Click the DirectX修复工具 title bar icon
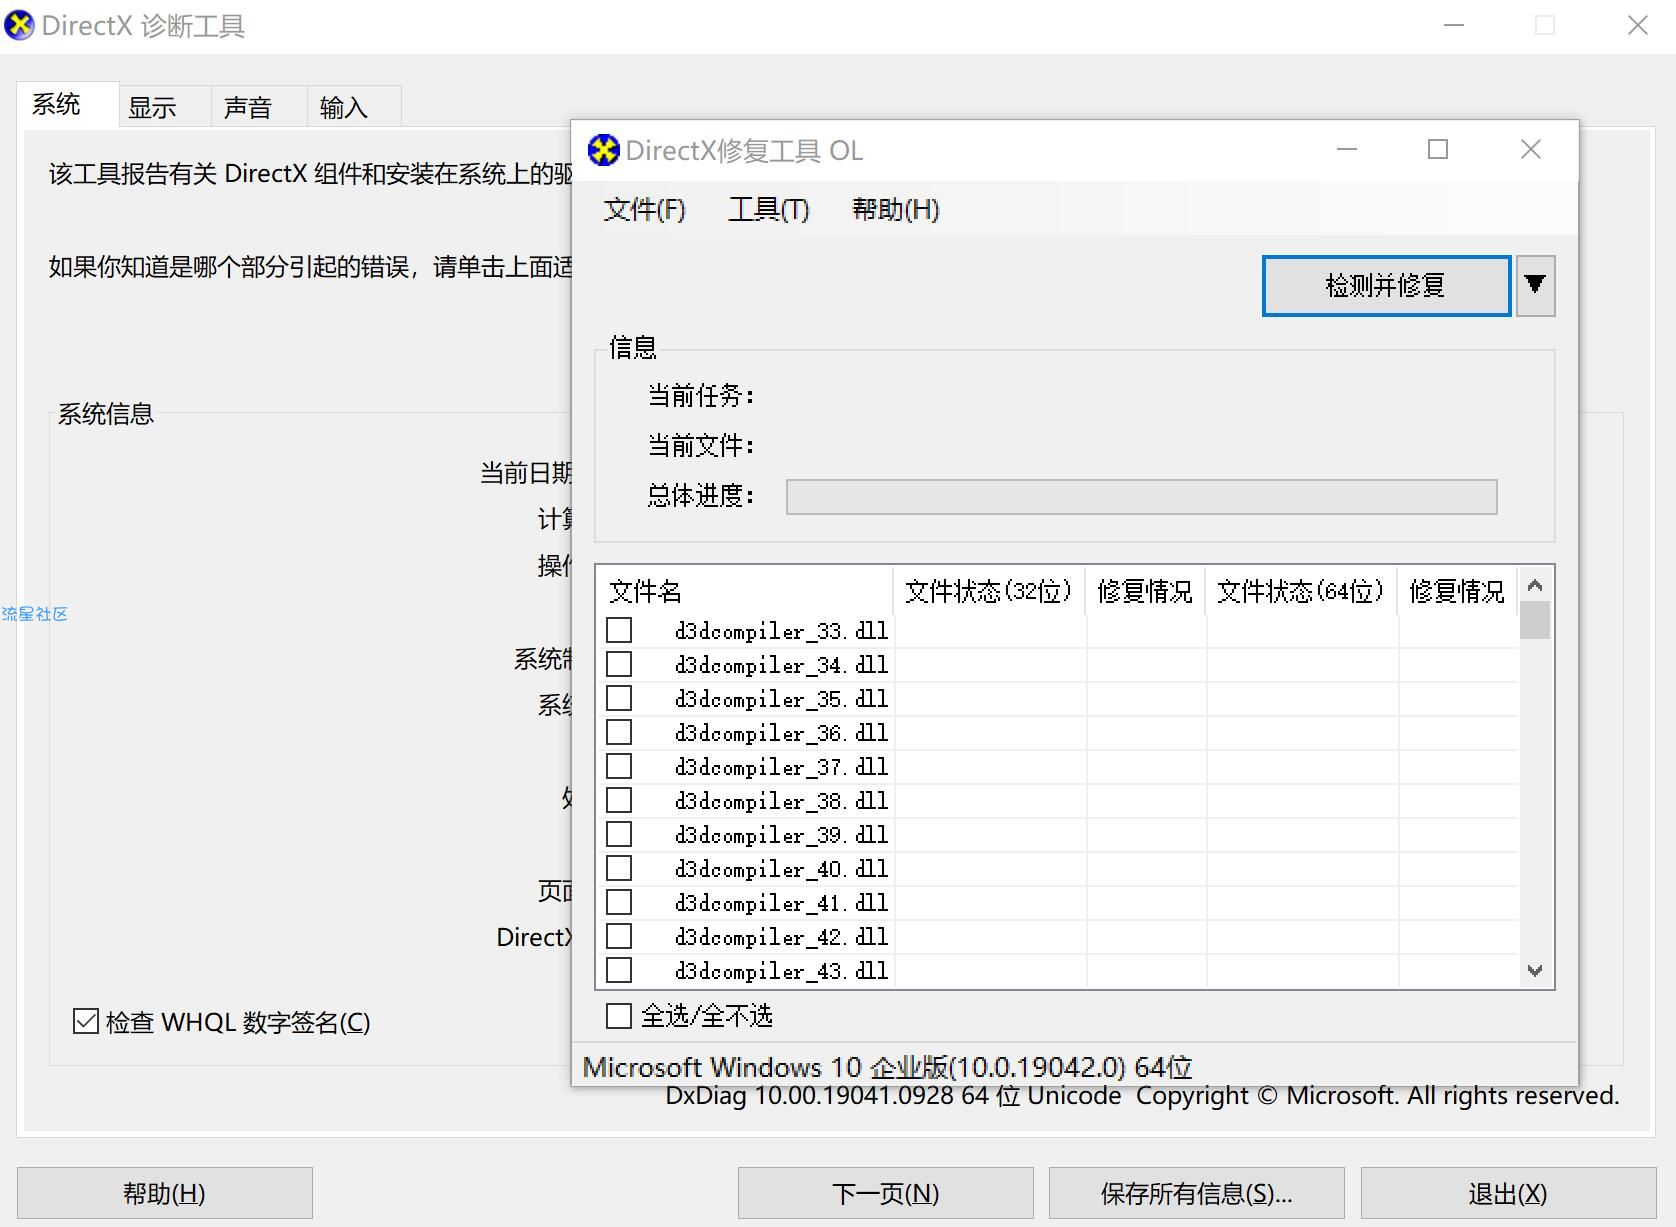The height and width of the screenshot is (1227, 1676). tap(603, 150)
